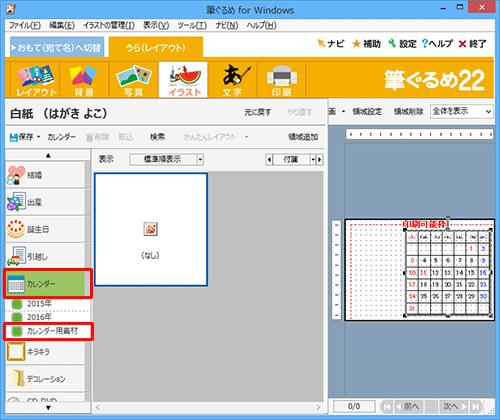This screenshot has width=500, height=420.
Task: Open the ナビ(N) menu
Action: point(227,25)
